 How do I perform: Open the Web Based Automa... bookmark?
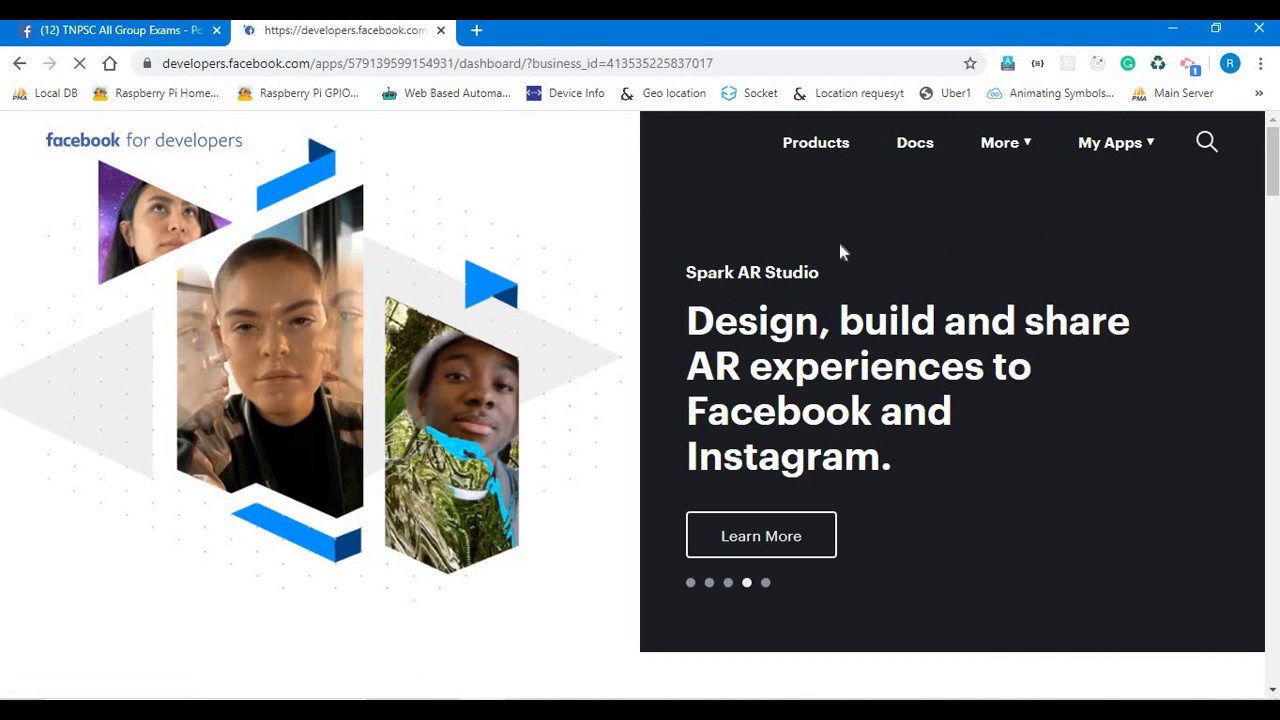click(x=446, y=93)
